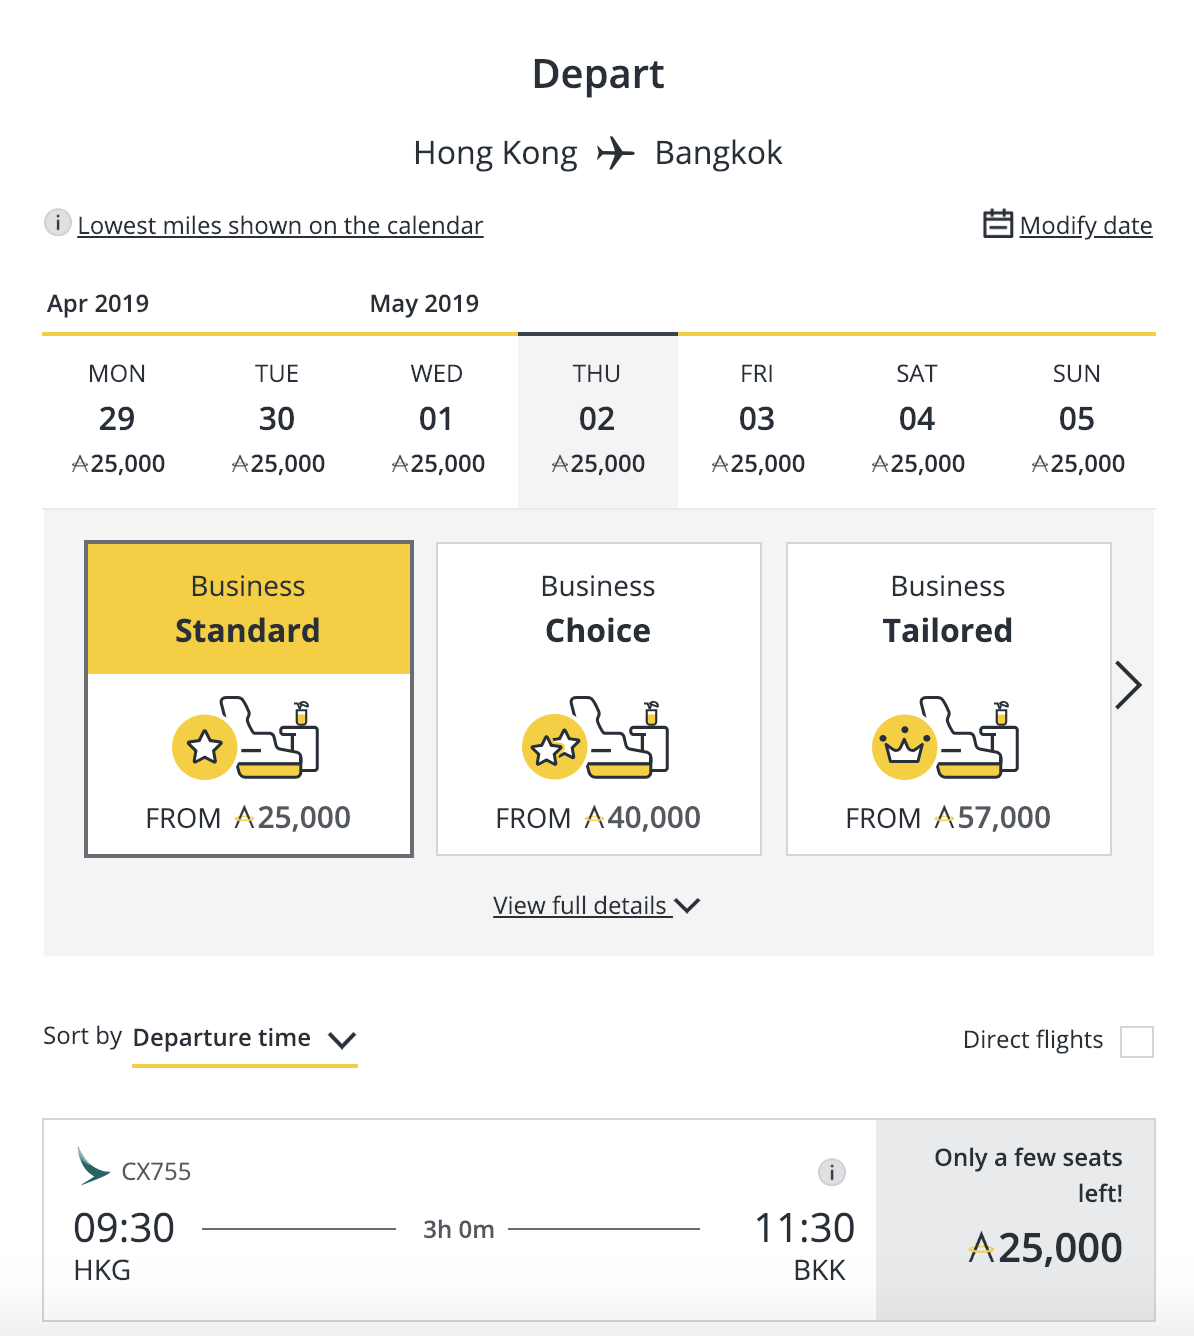Click the next fare class arrow

click(x=1128, y=686)
